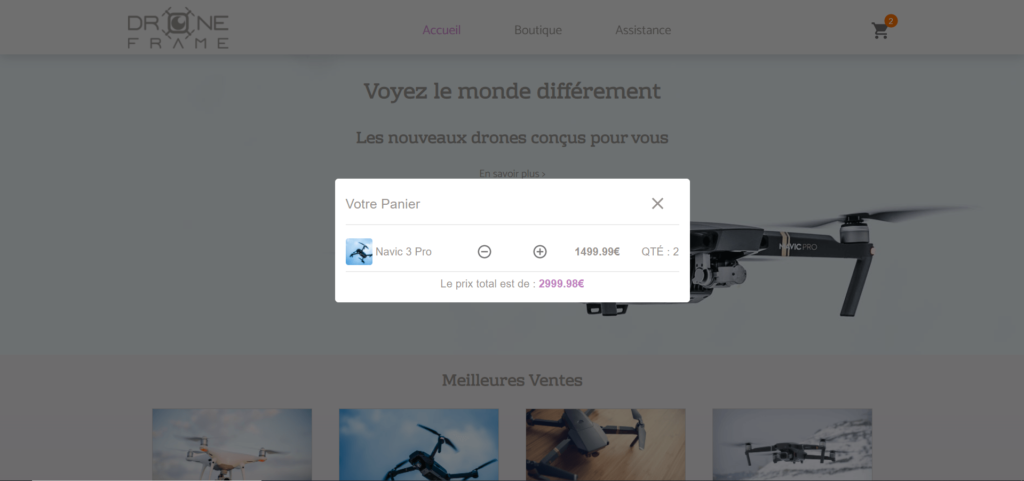Select the Navic 3 Pro cart thumbnail
Viewport: 1024px width, 481px height.
[359, 252]
